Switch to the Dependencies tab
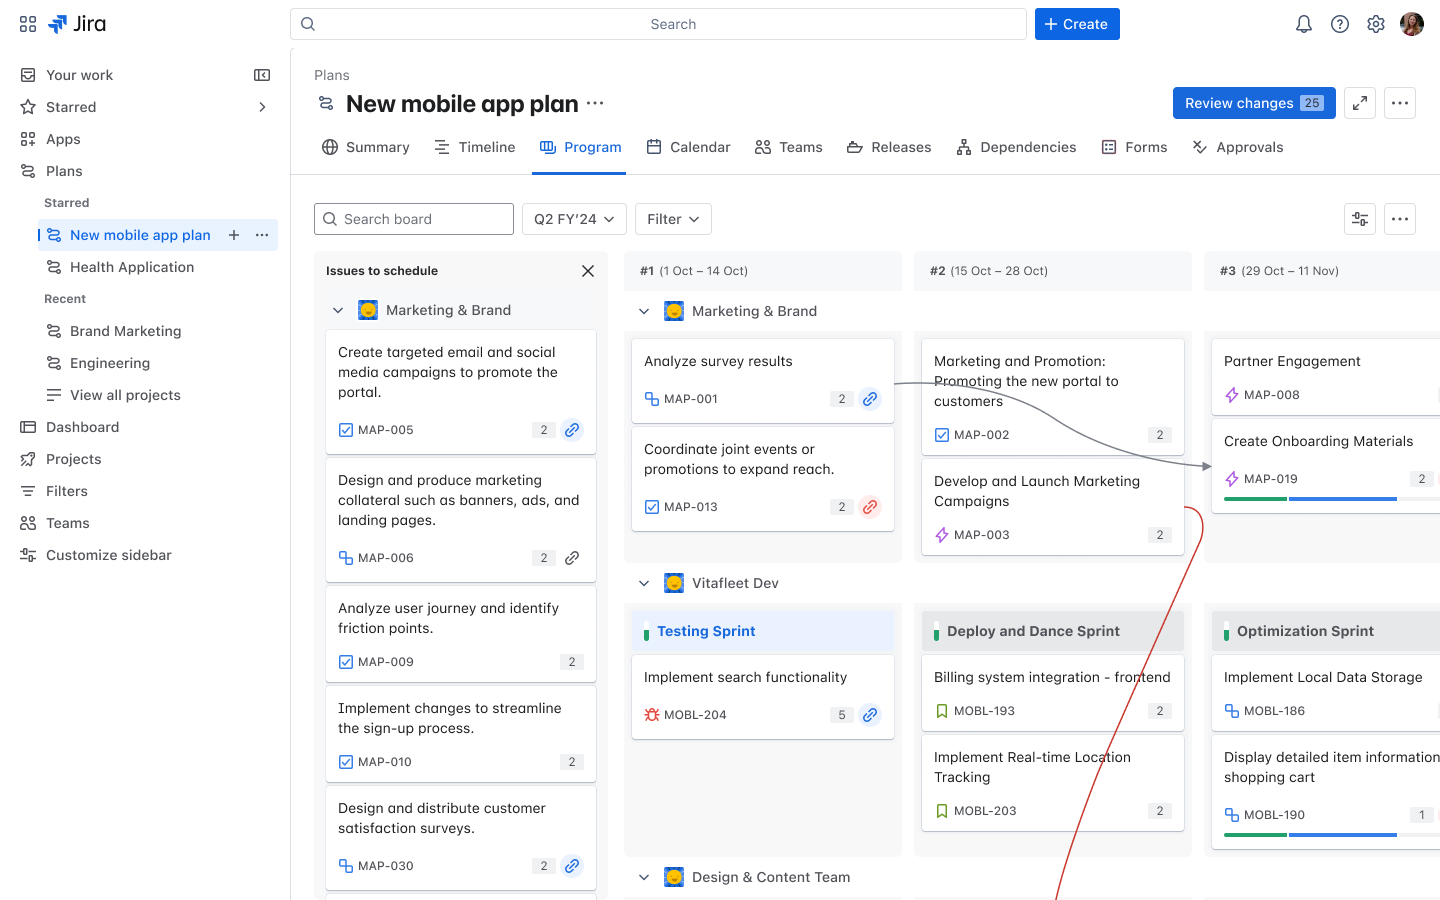The image size is (1440, 900). pos(1016,147)
